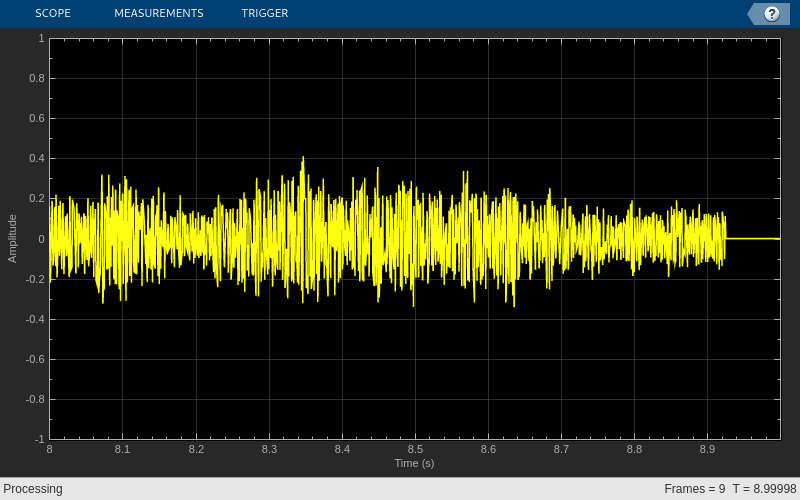
Task: Switch to the MEASUREMENTS tab
Action: [159, 13]
